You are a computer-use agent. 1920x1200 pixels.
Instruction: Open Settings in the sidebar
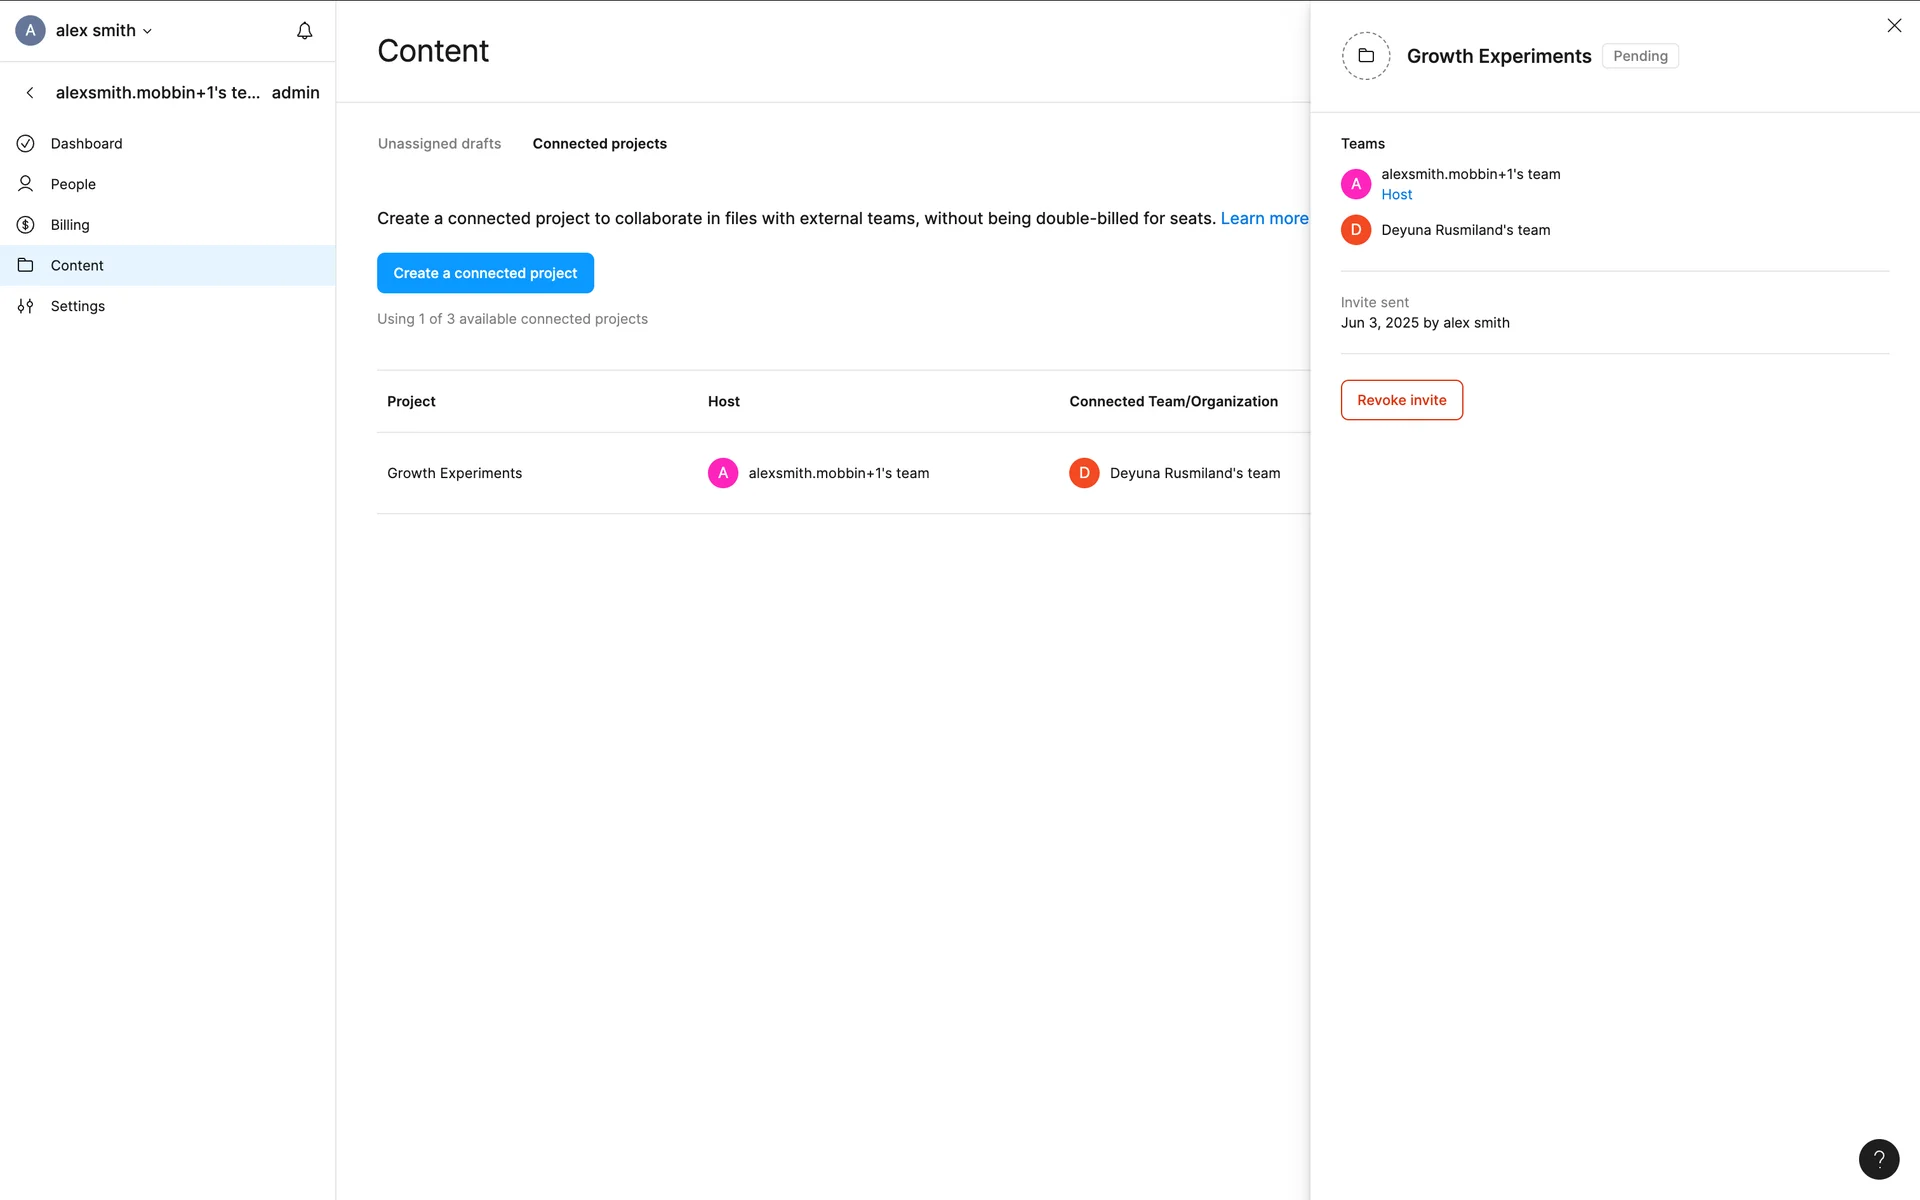[77, 306]
